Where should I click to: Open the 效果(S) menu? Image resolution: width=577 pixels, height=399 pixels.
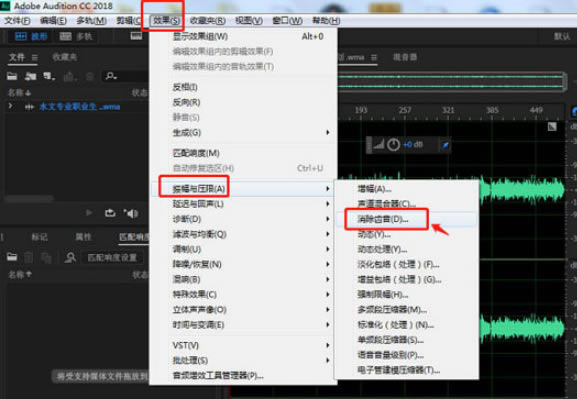point(166,21)
